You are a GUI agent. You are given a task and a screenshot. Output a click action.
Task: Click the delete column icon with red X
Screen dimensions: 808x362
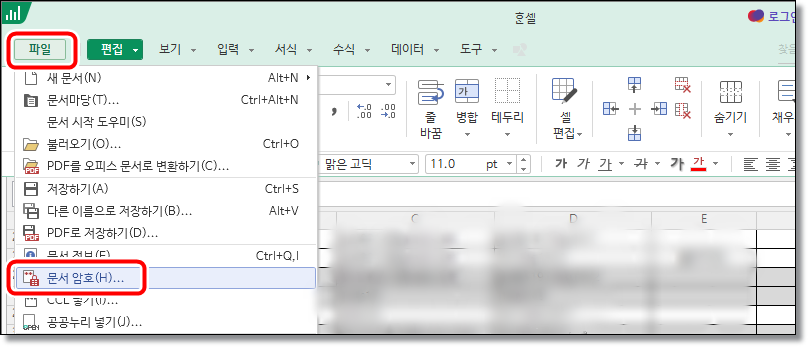pos(683,110)
